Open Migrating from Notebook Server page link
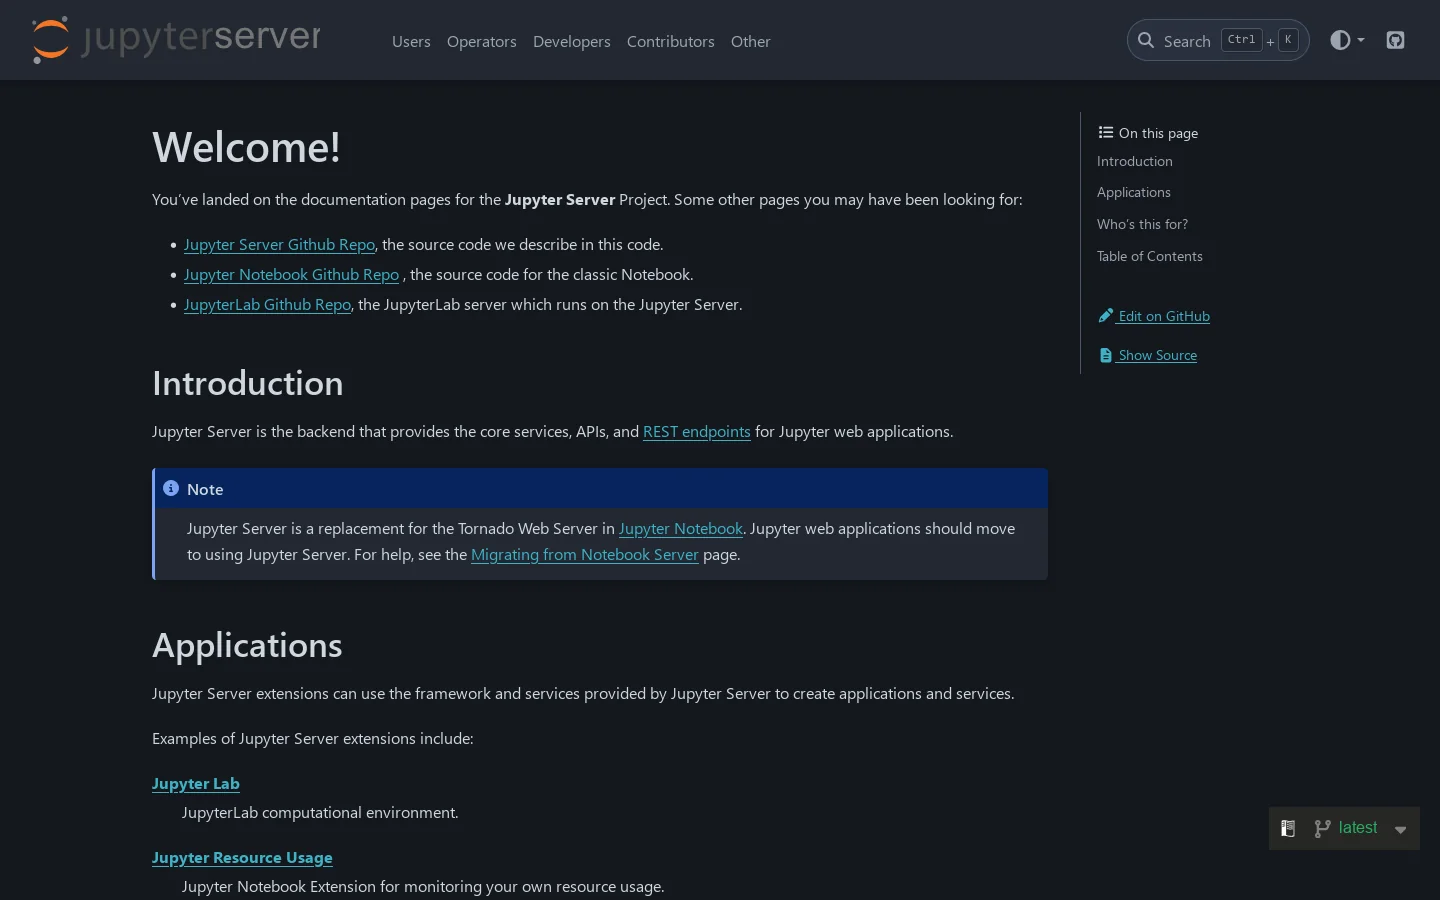 coord(585,555)
